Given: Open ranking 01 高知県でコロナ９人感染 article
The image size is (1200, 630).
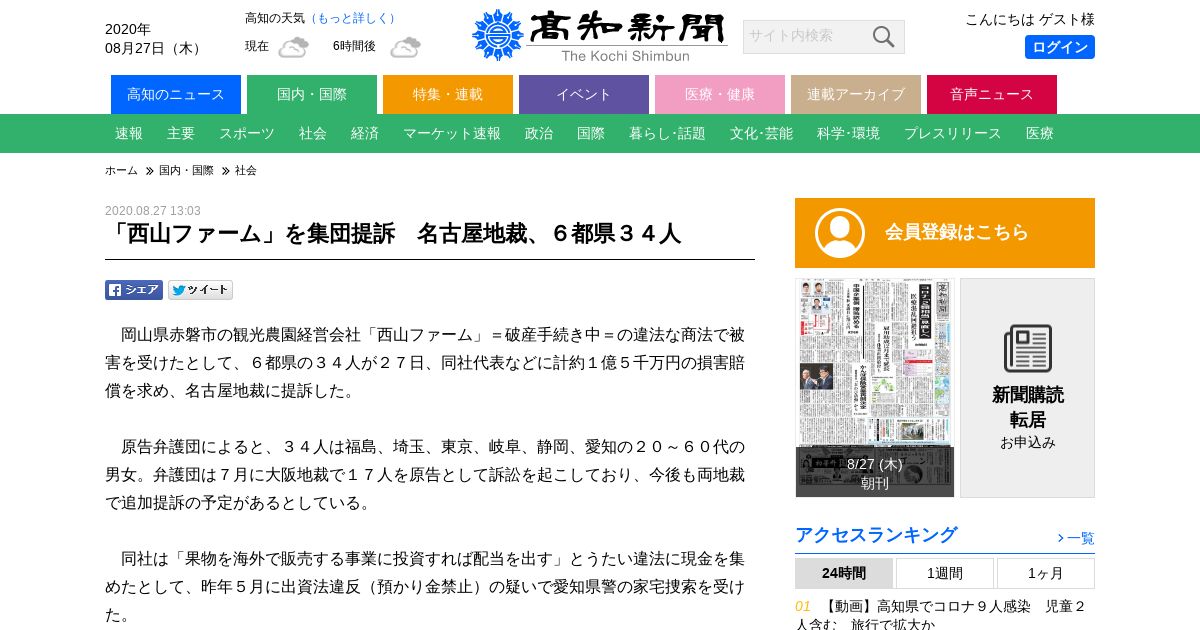Looking at the screenshot, I should tap(940, 615).
